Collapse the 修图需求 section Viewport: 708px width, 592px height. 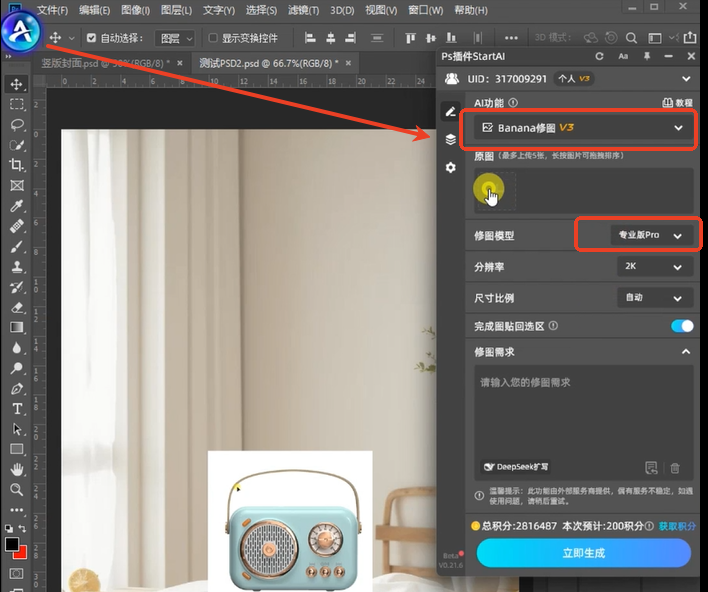pos(685,352)
